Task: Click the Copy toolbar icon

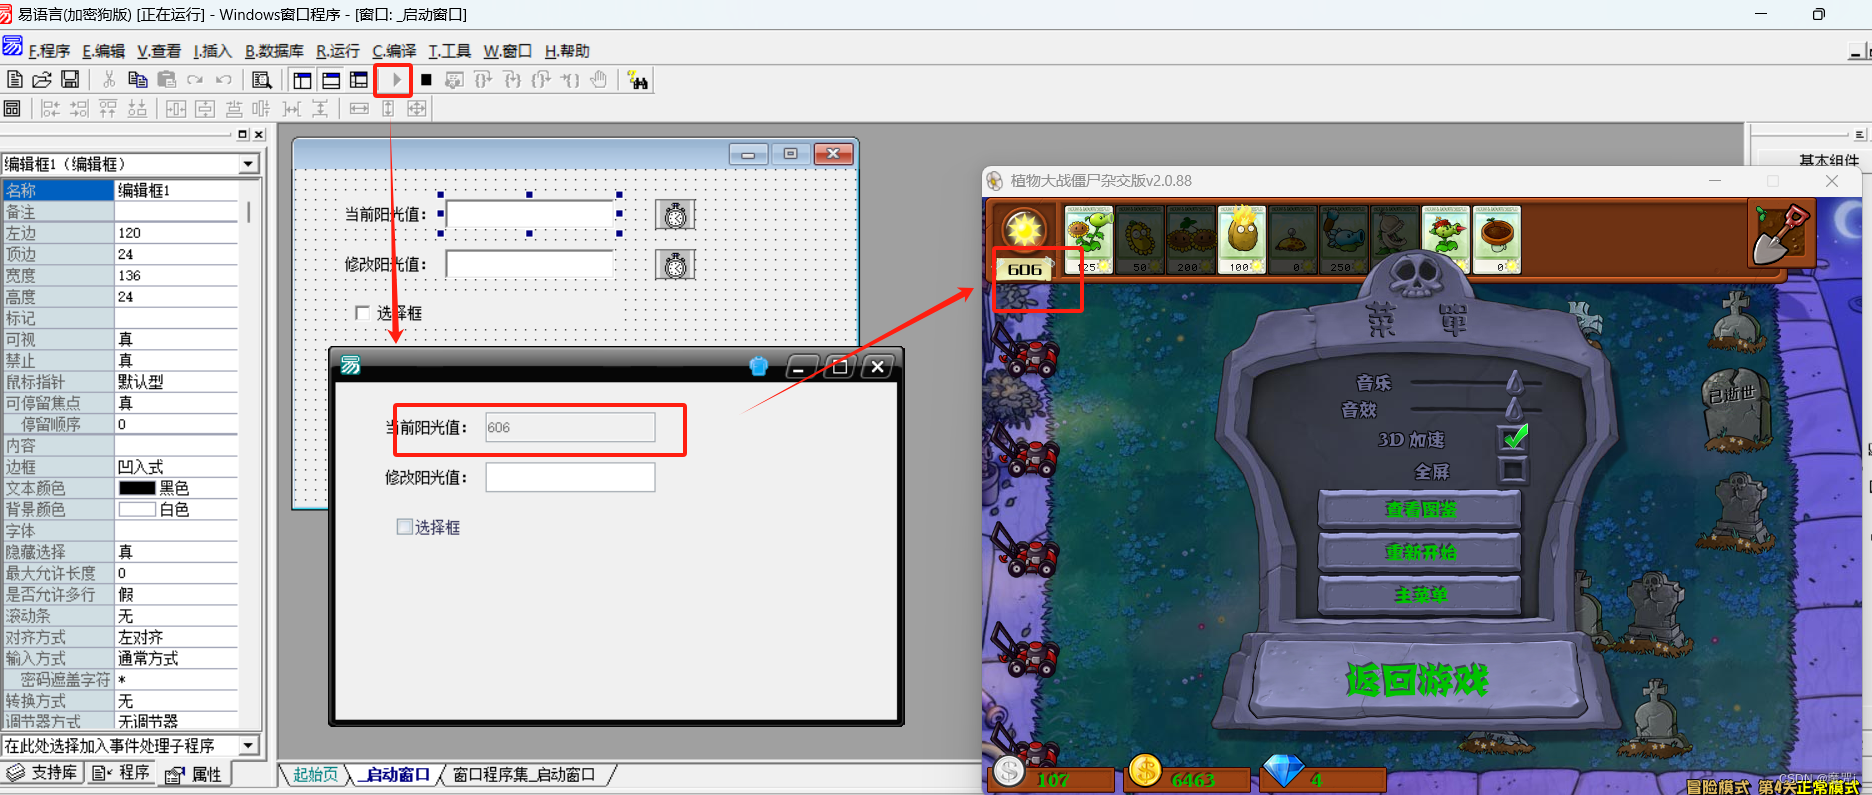Action: click(x=138, y=80)
